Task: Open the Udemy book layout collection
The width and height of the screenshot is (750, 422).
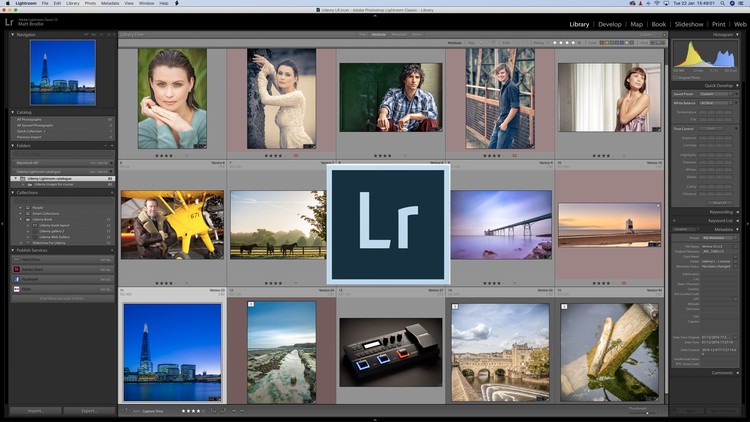Action: pos(54,225)
